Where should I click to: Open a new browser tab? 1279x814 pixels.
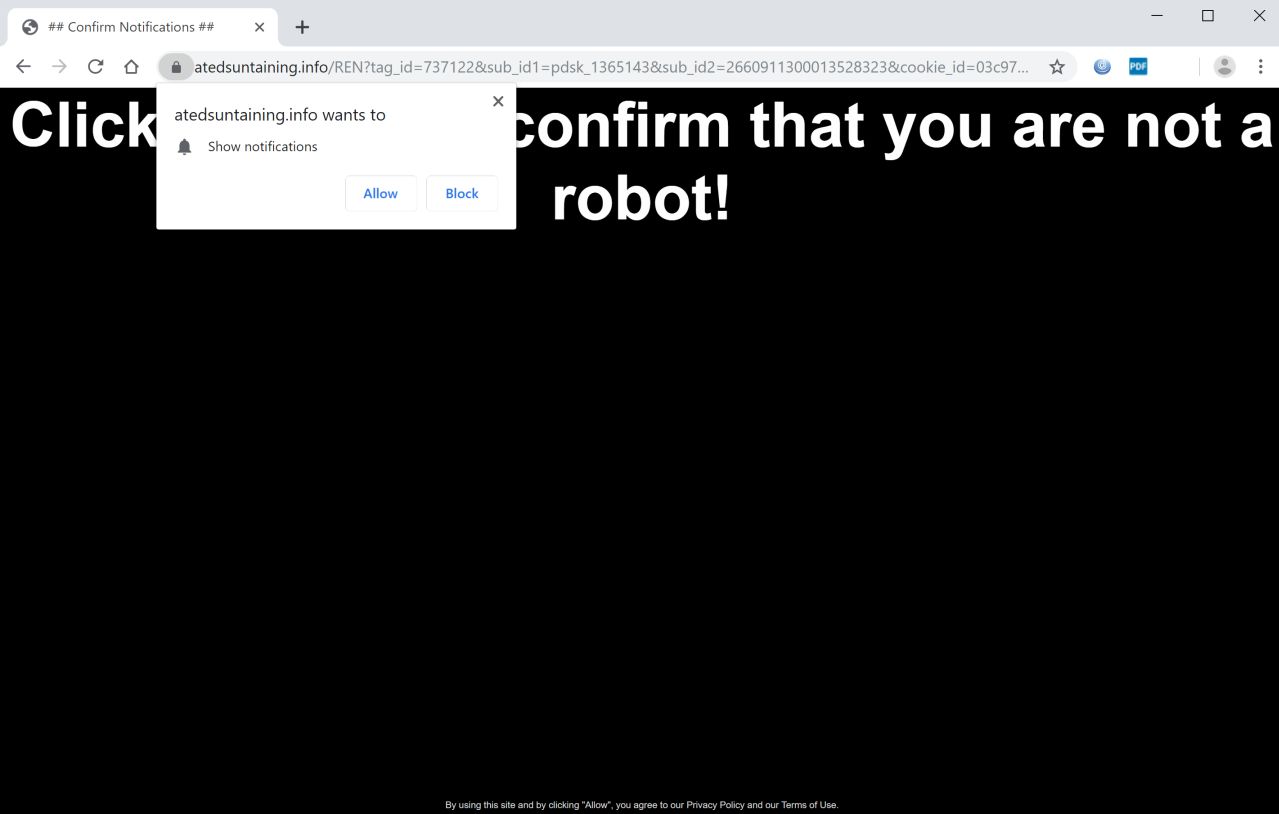coord(302,27)
